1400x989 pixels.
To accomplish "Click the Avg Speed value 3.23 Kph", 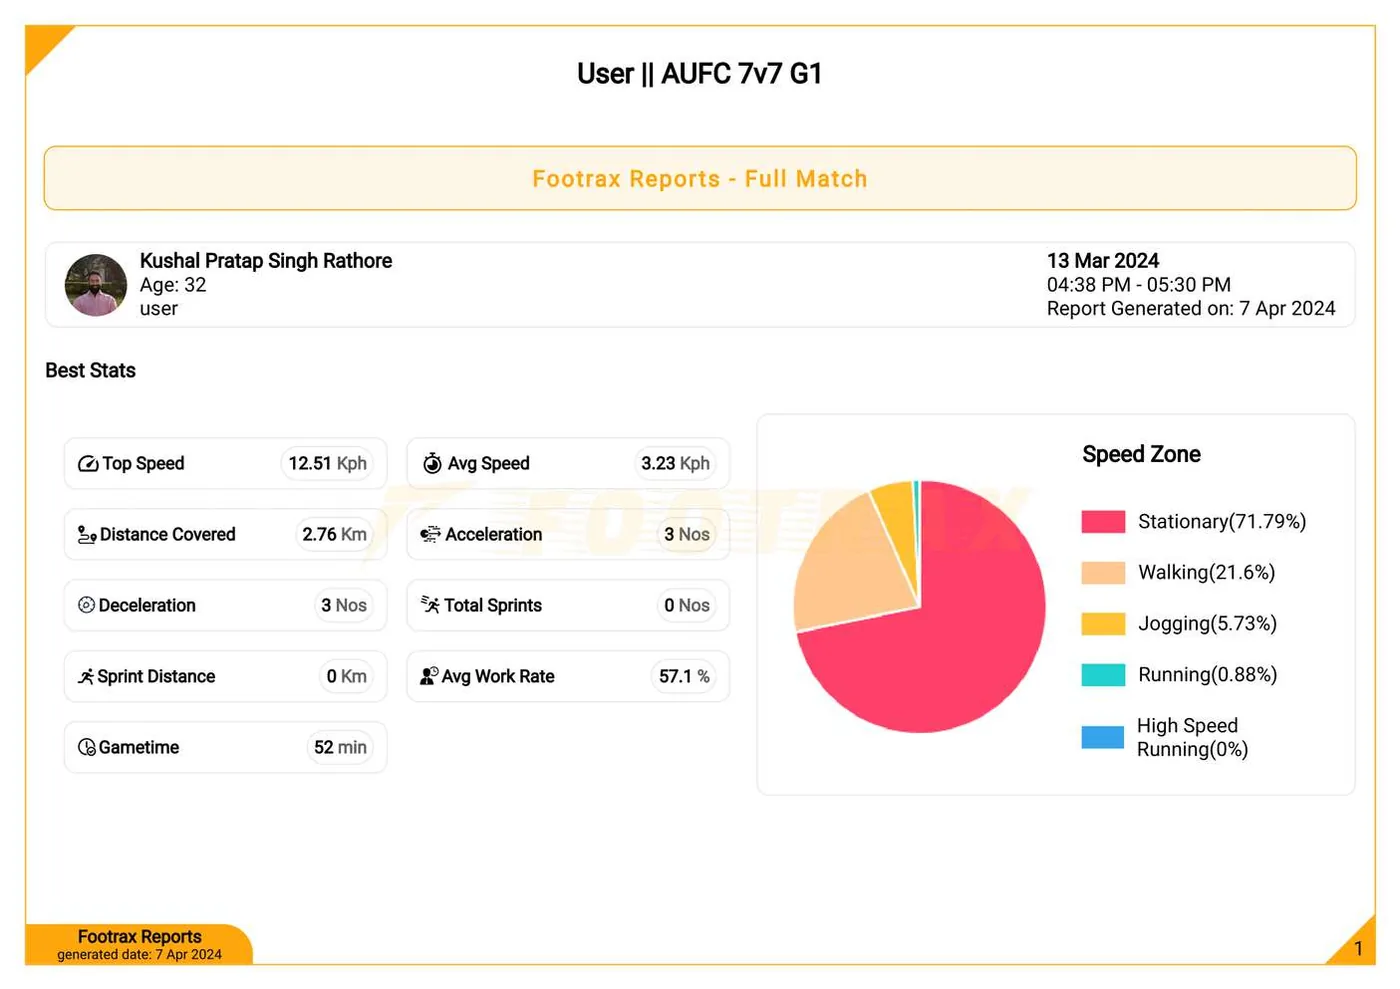I will click(676, 464).
